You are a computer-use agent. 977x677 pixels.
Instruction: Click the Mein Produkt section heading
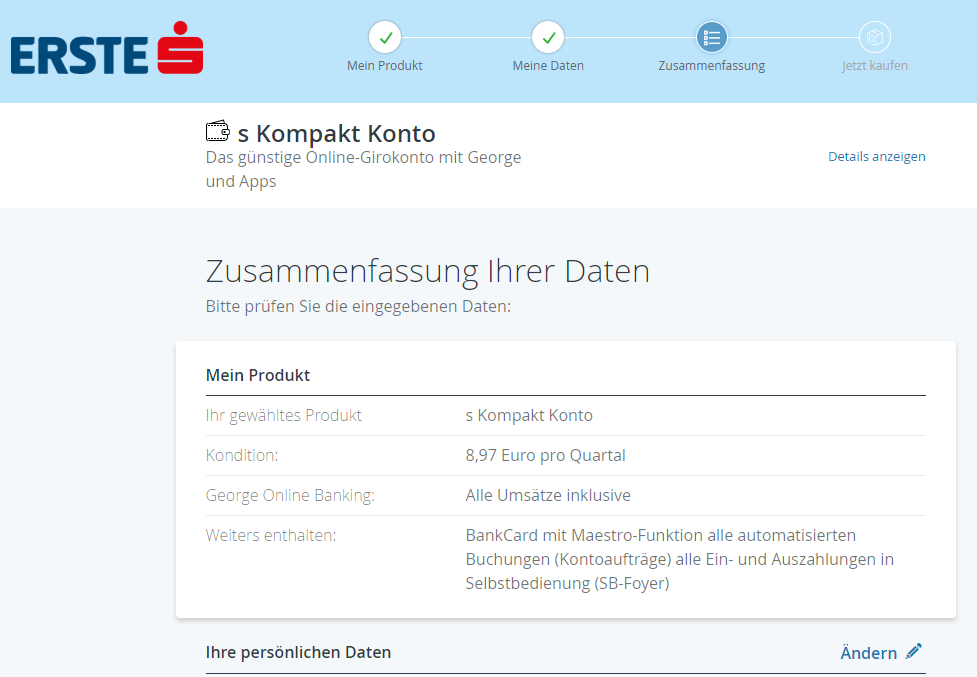click(258, 375)
